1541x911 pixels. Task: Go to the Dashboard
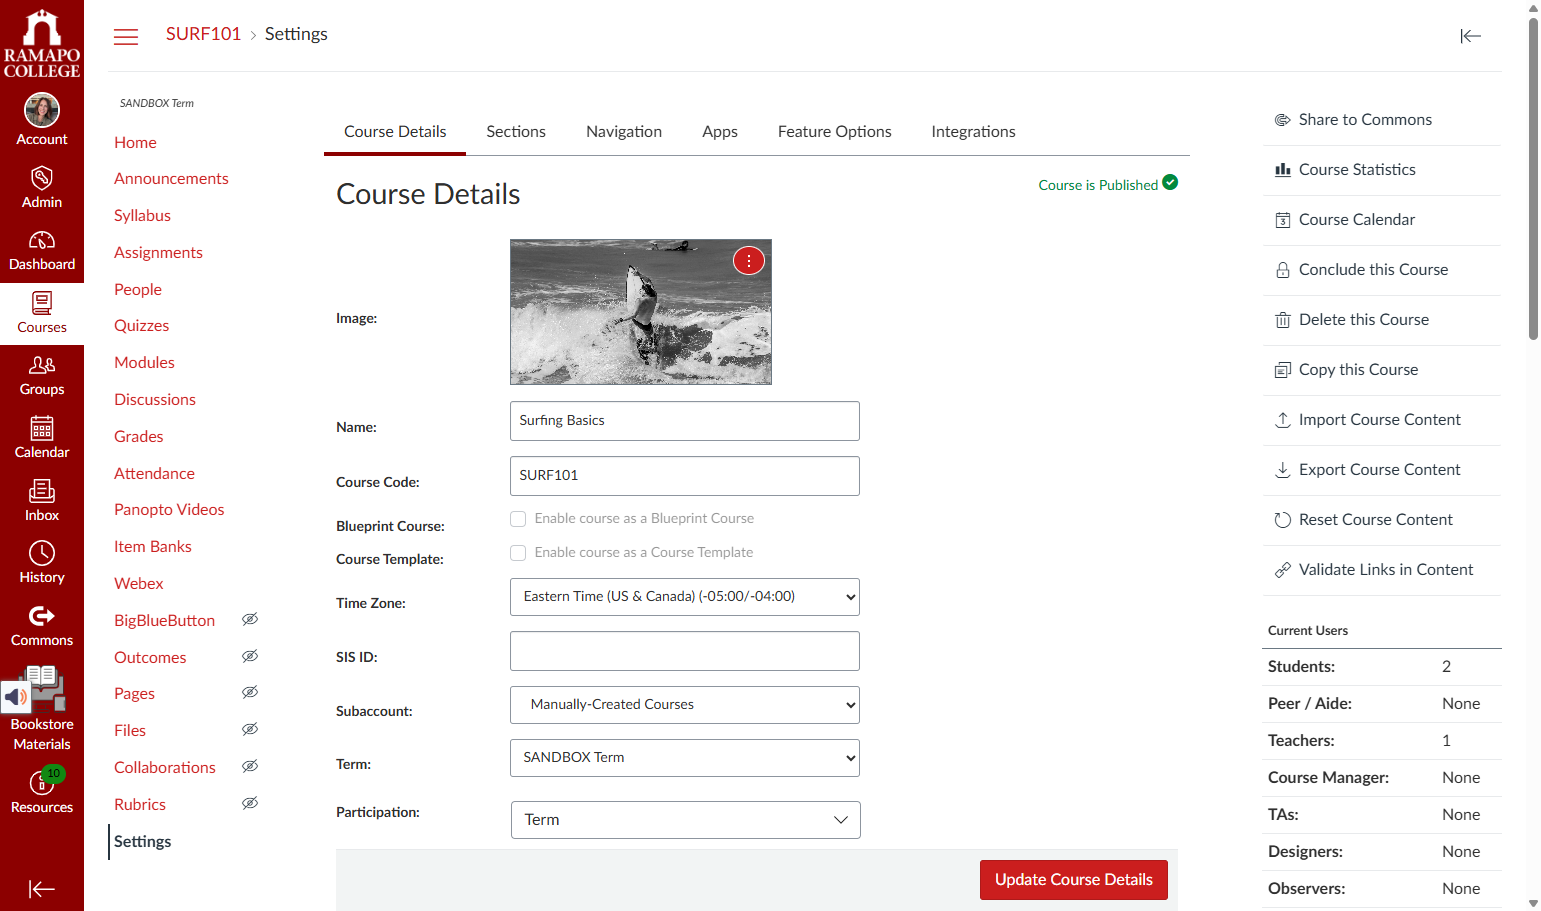42,251
